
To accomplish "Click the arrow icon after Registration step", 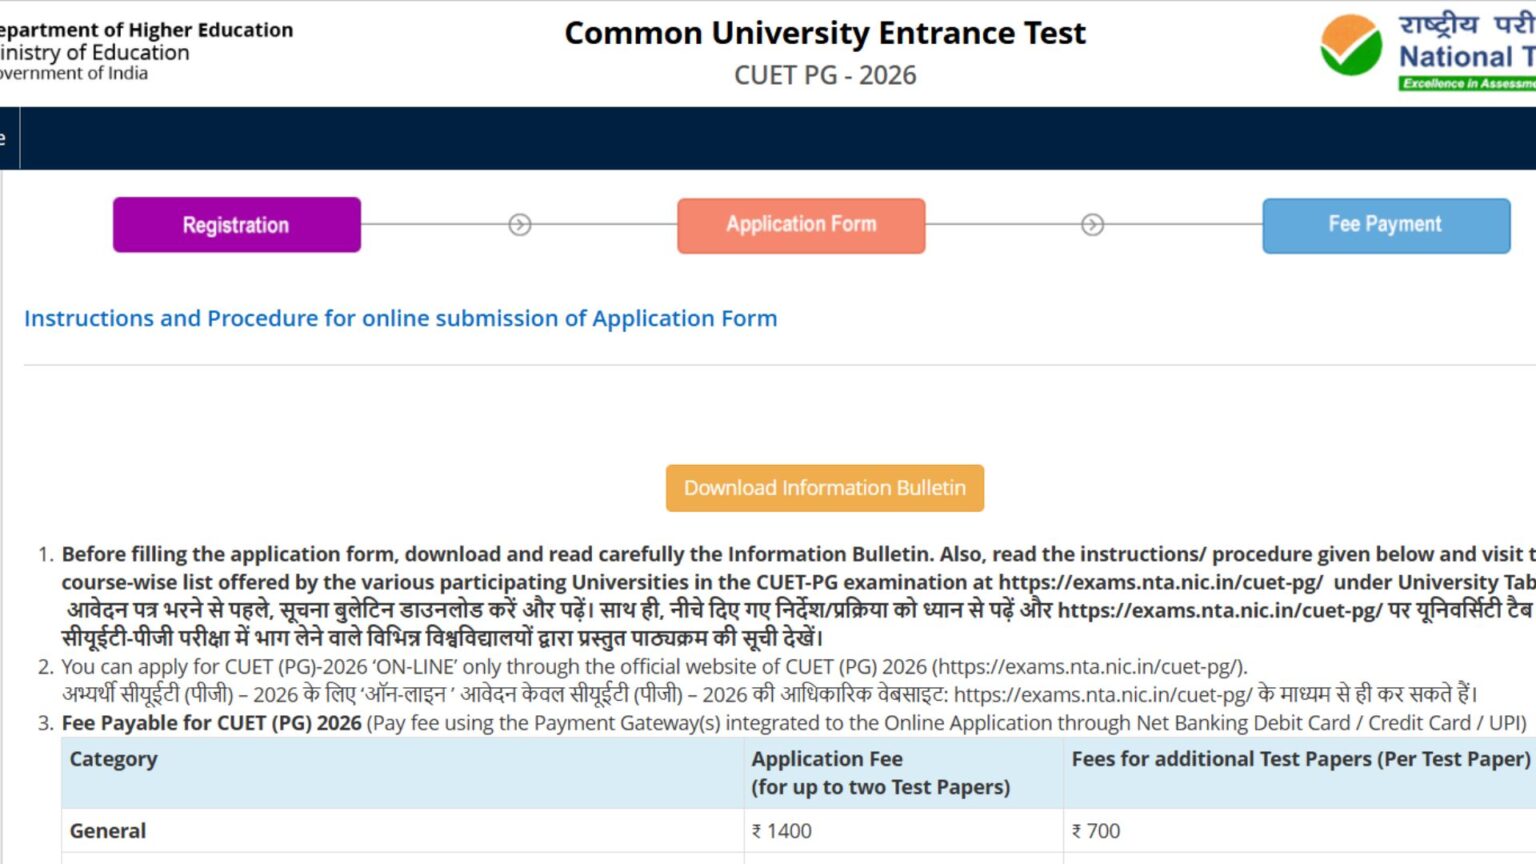I will (518, 225).
